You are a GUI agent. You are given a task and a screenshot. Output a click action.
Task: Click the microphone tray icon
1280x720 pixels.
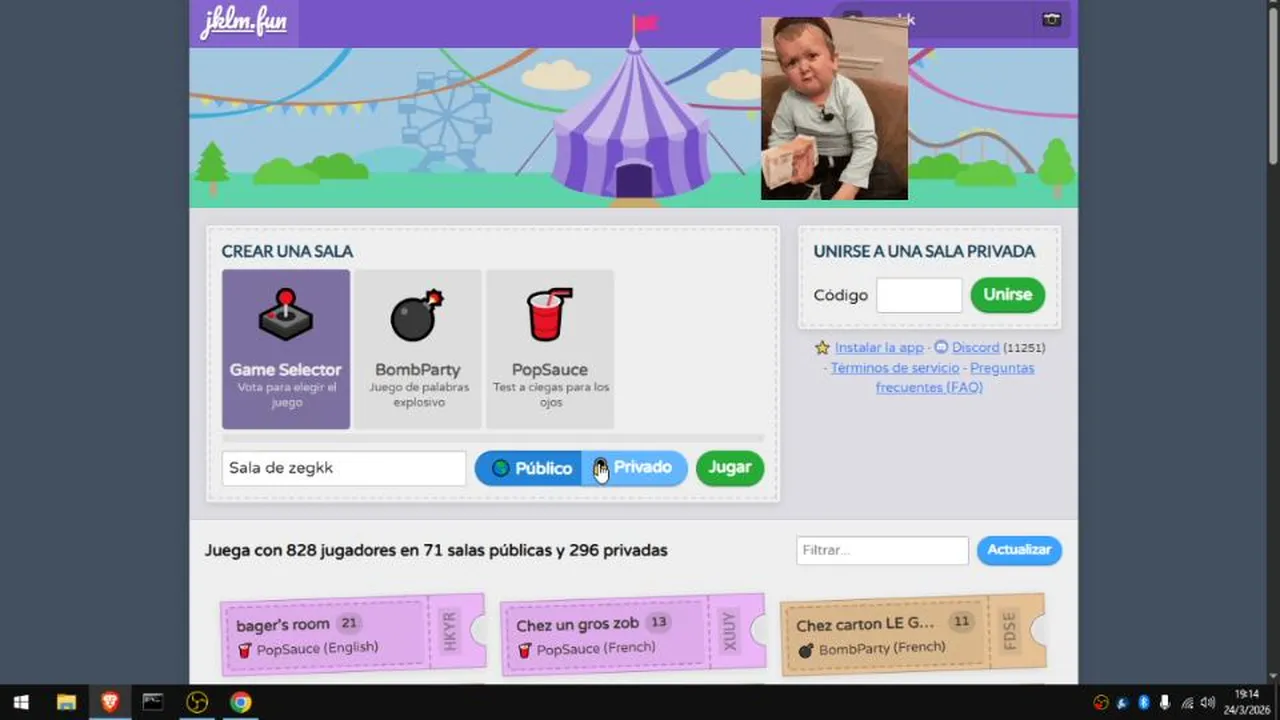click(1165, 703)
